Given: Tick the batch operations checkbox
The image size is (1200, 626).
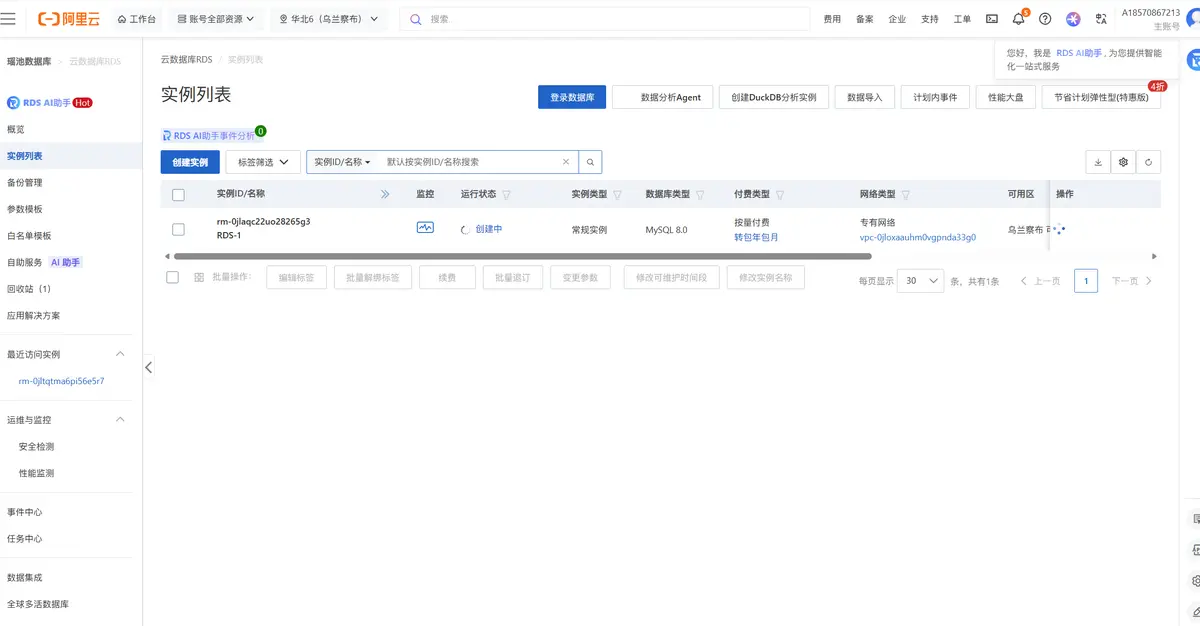Looking at the screenshot, I should [x=172, y=277].
